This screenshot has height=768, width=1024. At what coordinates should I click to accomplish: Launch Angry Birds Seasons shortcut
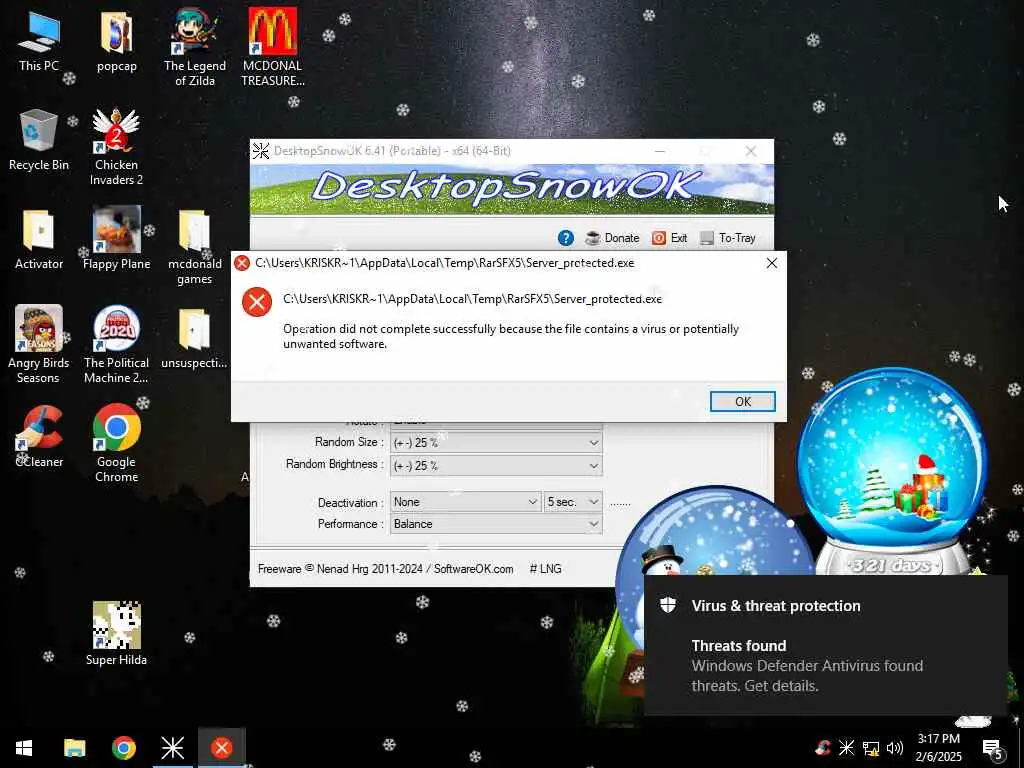(x=39, y=344)
